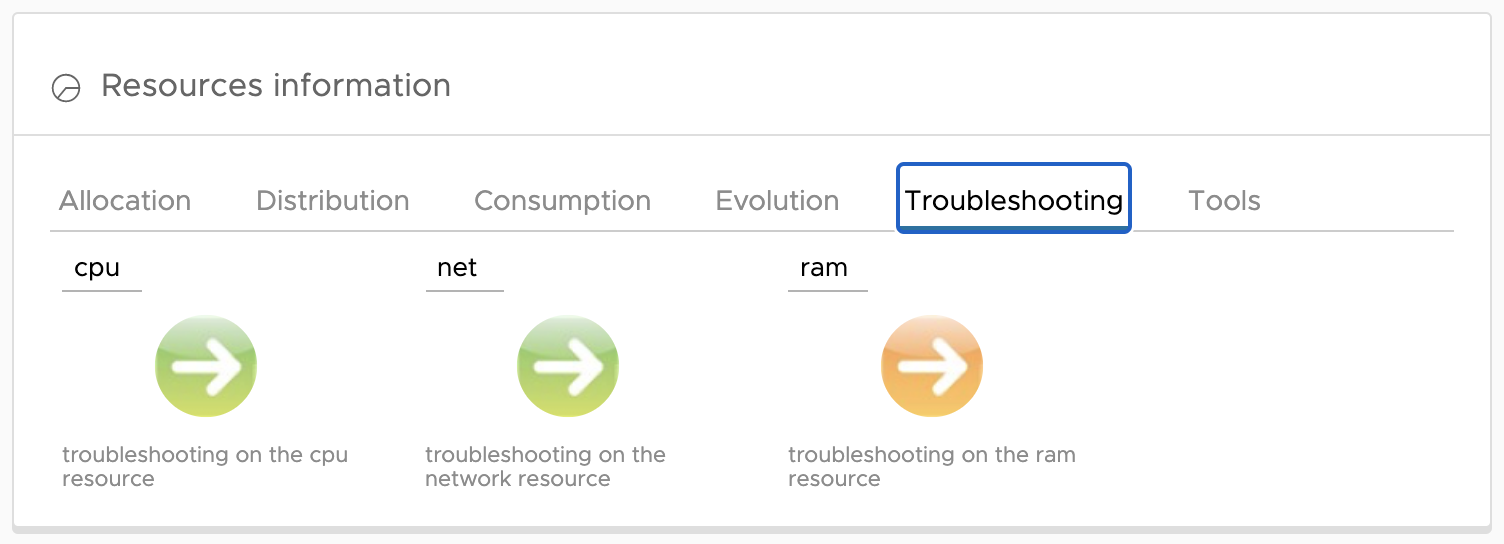Click the net section label
This screenshot has width=1504, height=544.
(457, 268)
